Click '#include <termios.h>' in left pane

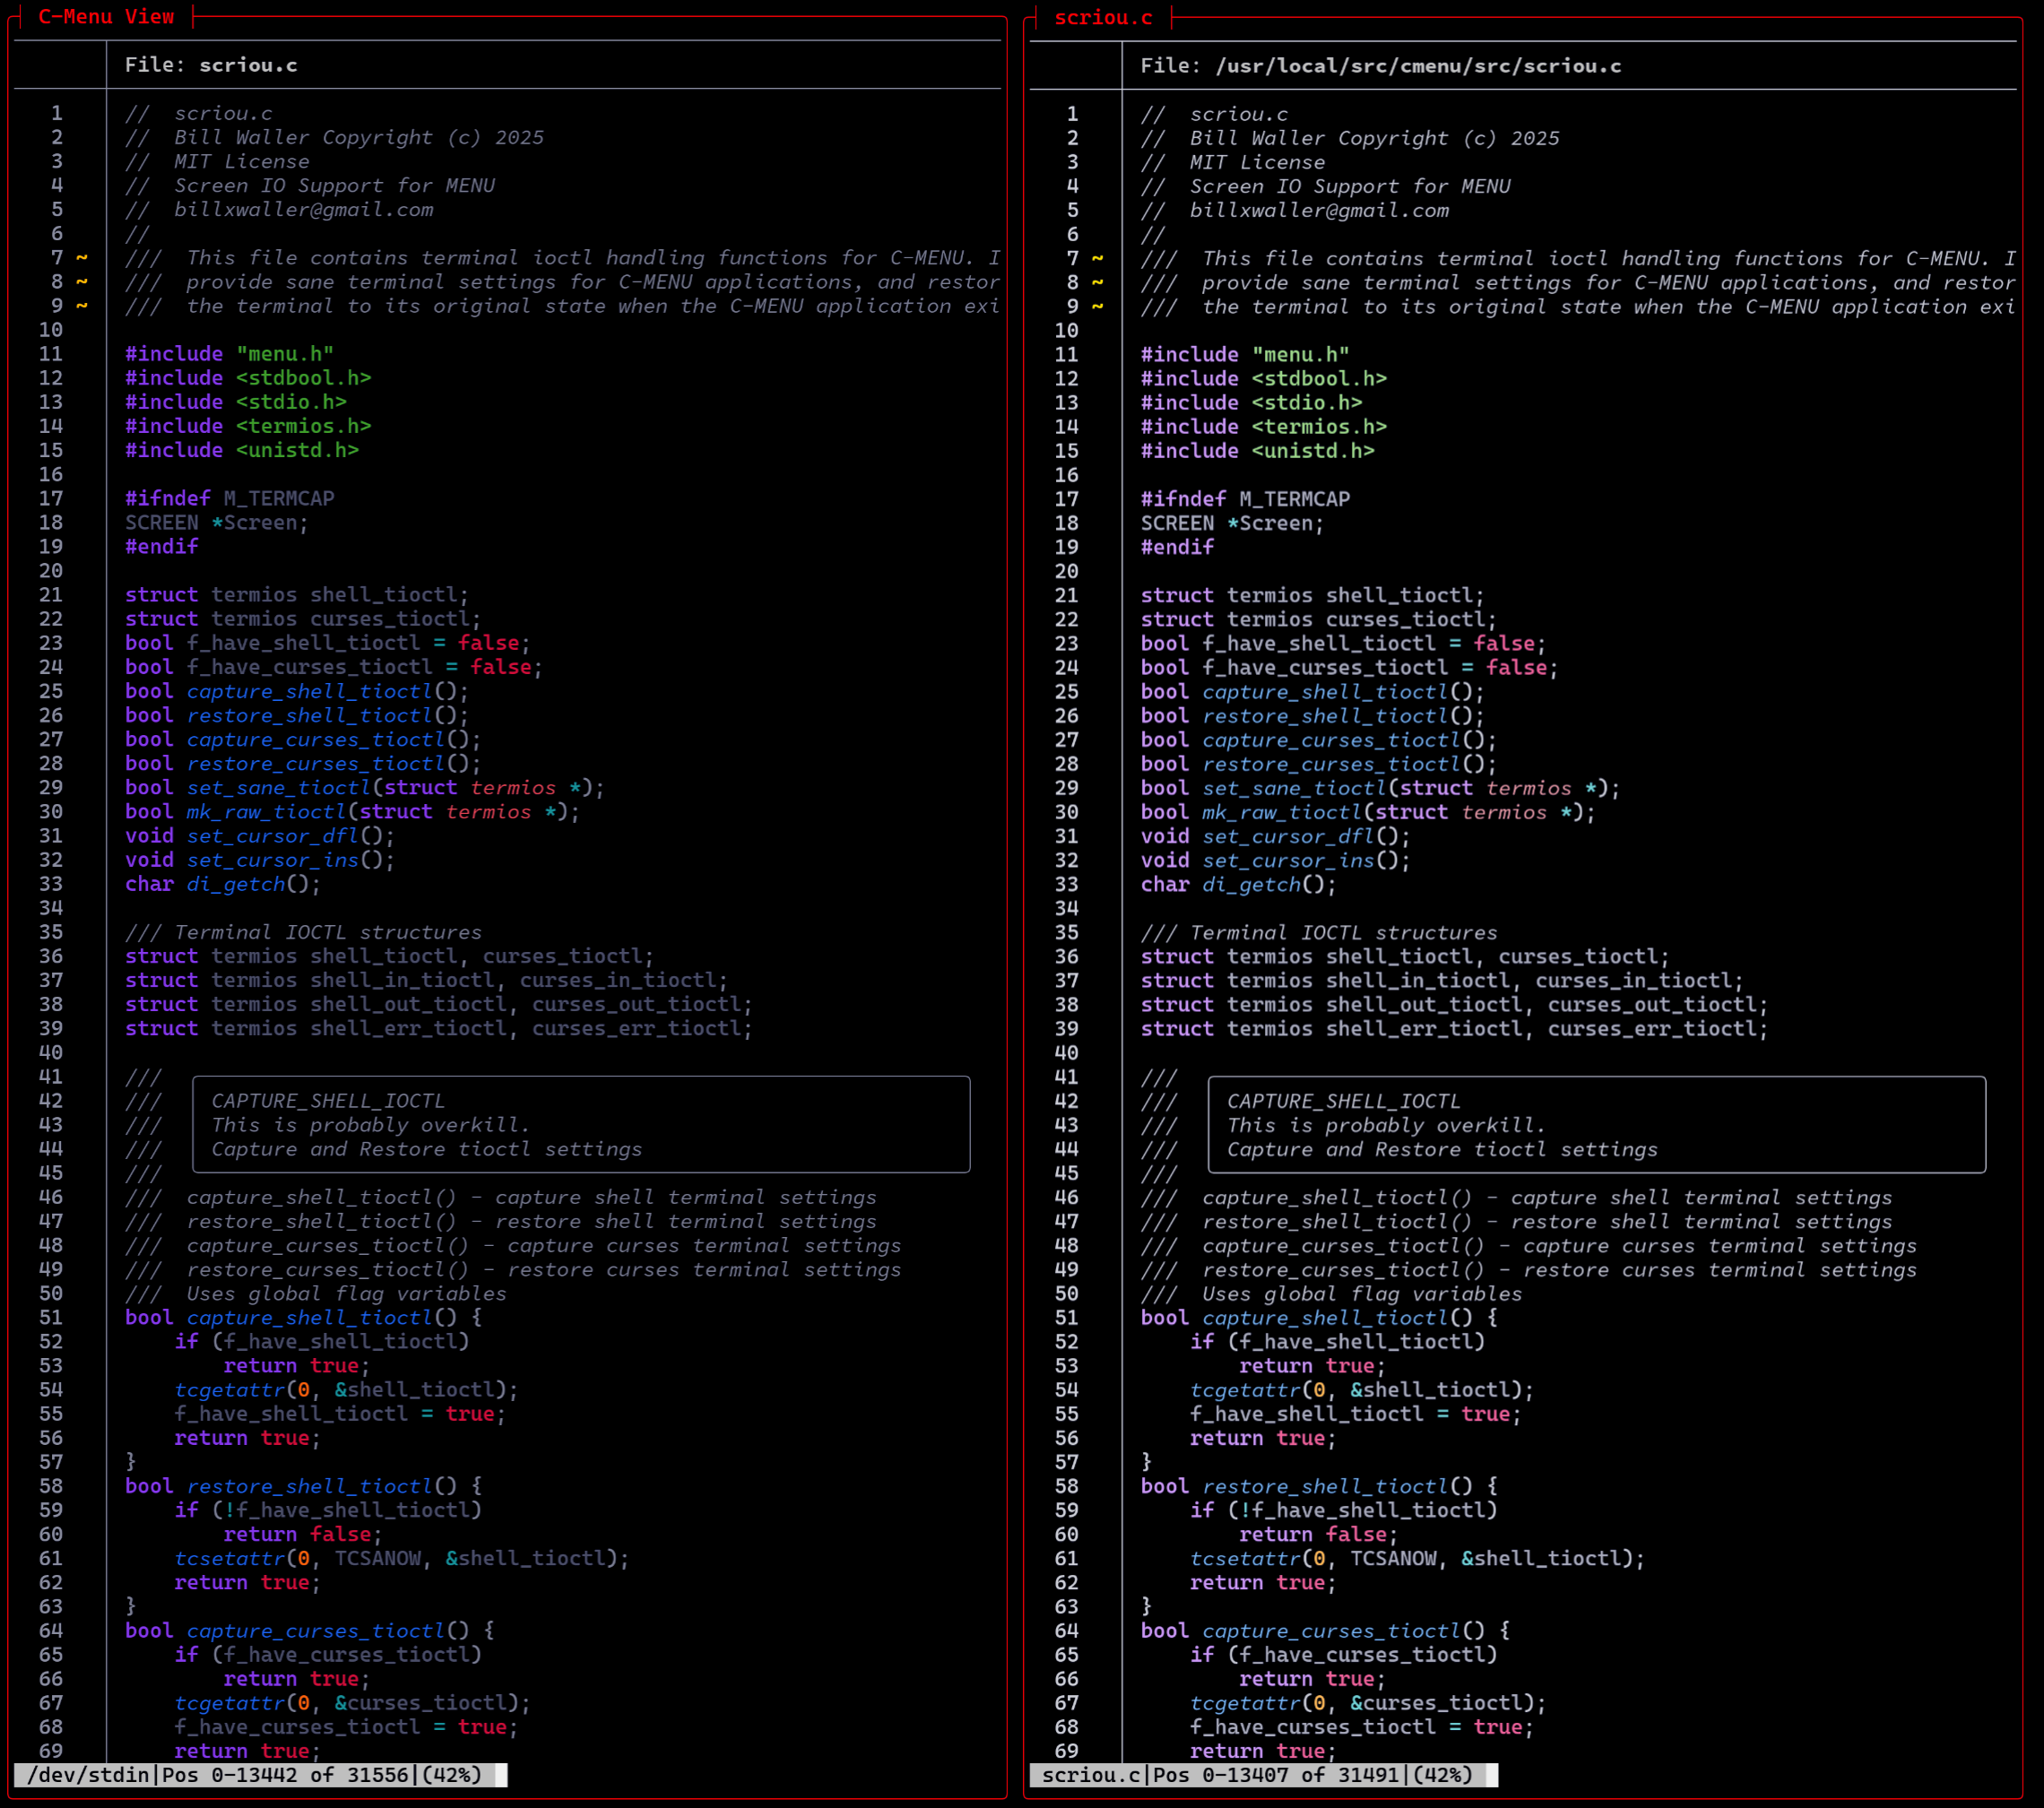pyautogui.click(x=248, y=426)
